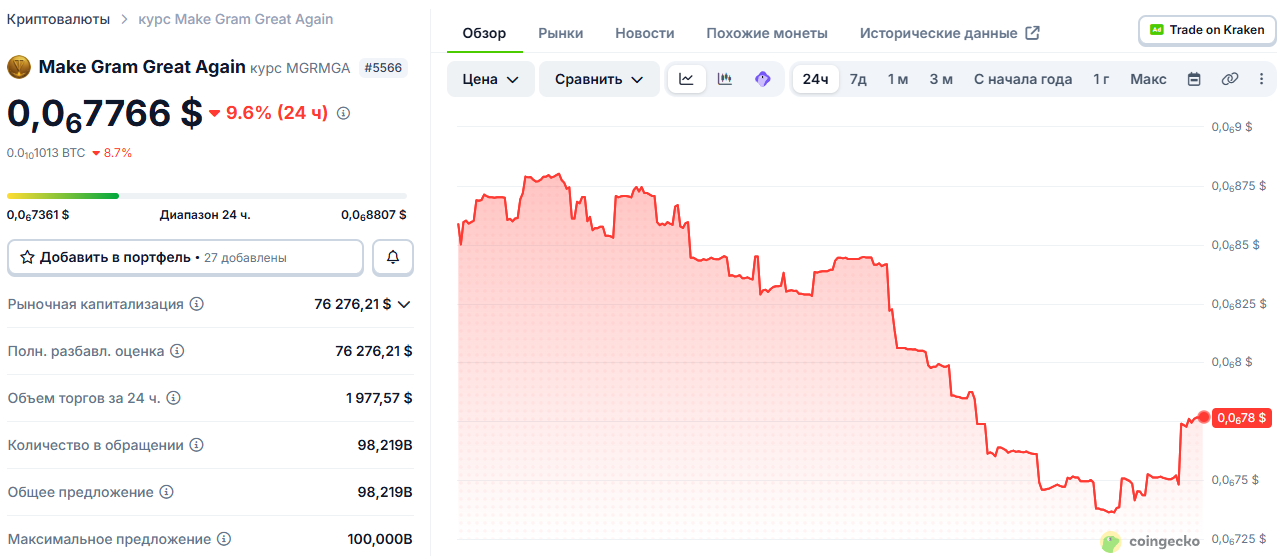Select the 1 м time range
The image size is (1285, 556).
pyautogui.click(x=898, y=79)
